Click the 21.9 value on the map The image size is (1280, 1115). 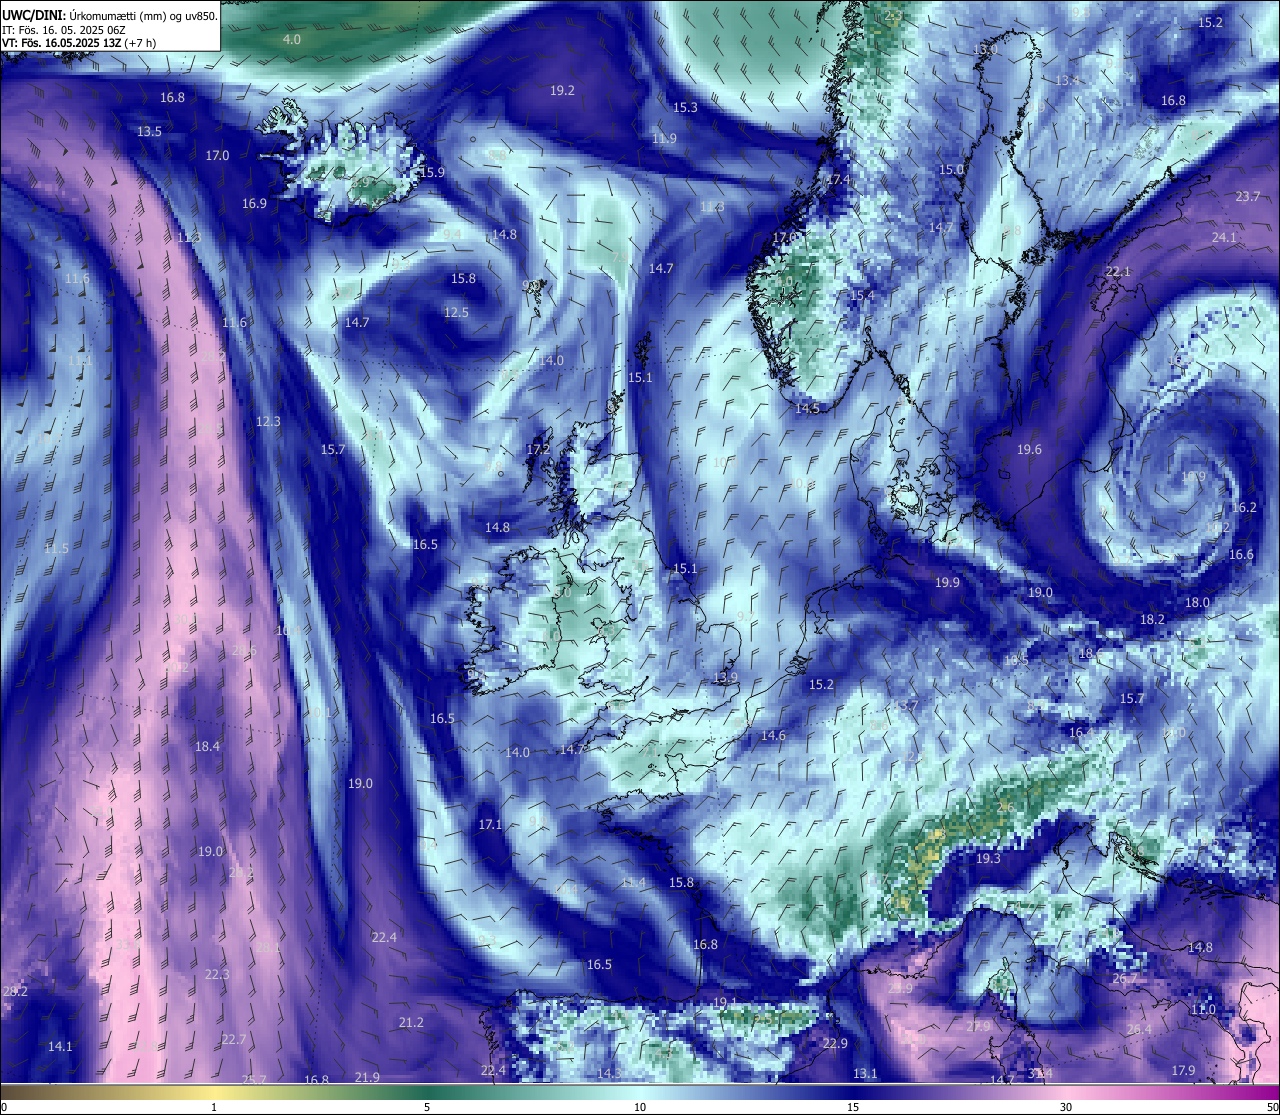tap(367, 1077)
